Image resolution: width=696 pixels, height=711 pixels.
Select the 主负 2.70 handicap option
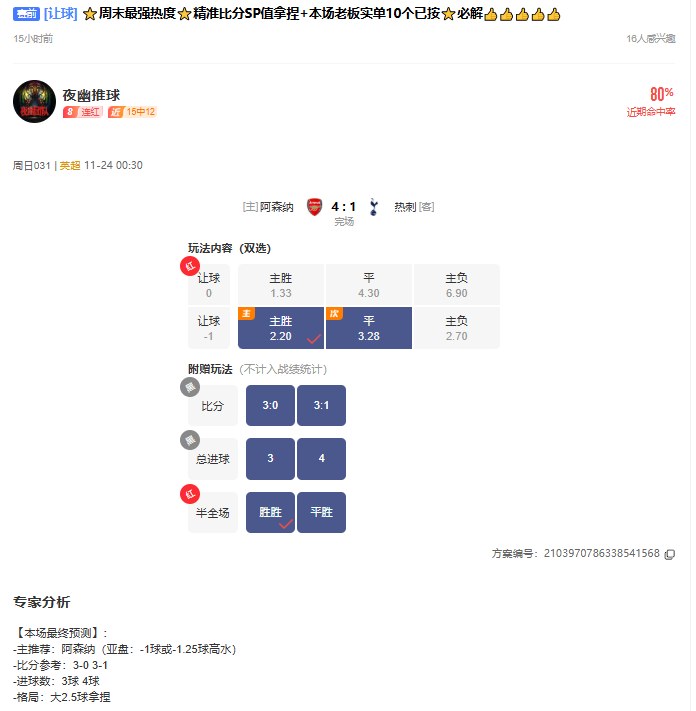click(457, 328)
